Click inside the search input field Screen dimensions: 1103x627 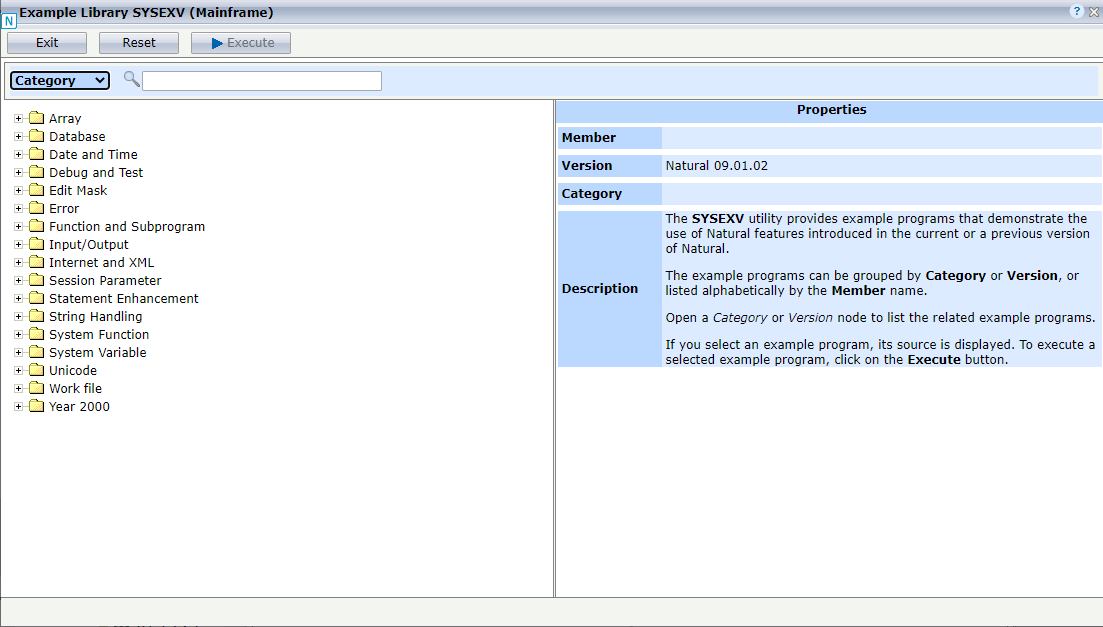tap(260, 80)
